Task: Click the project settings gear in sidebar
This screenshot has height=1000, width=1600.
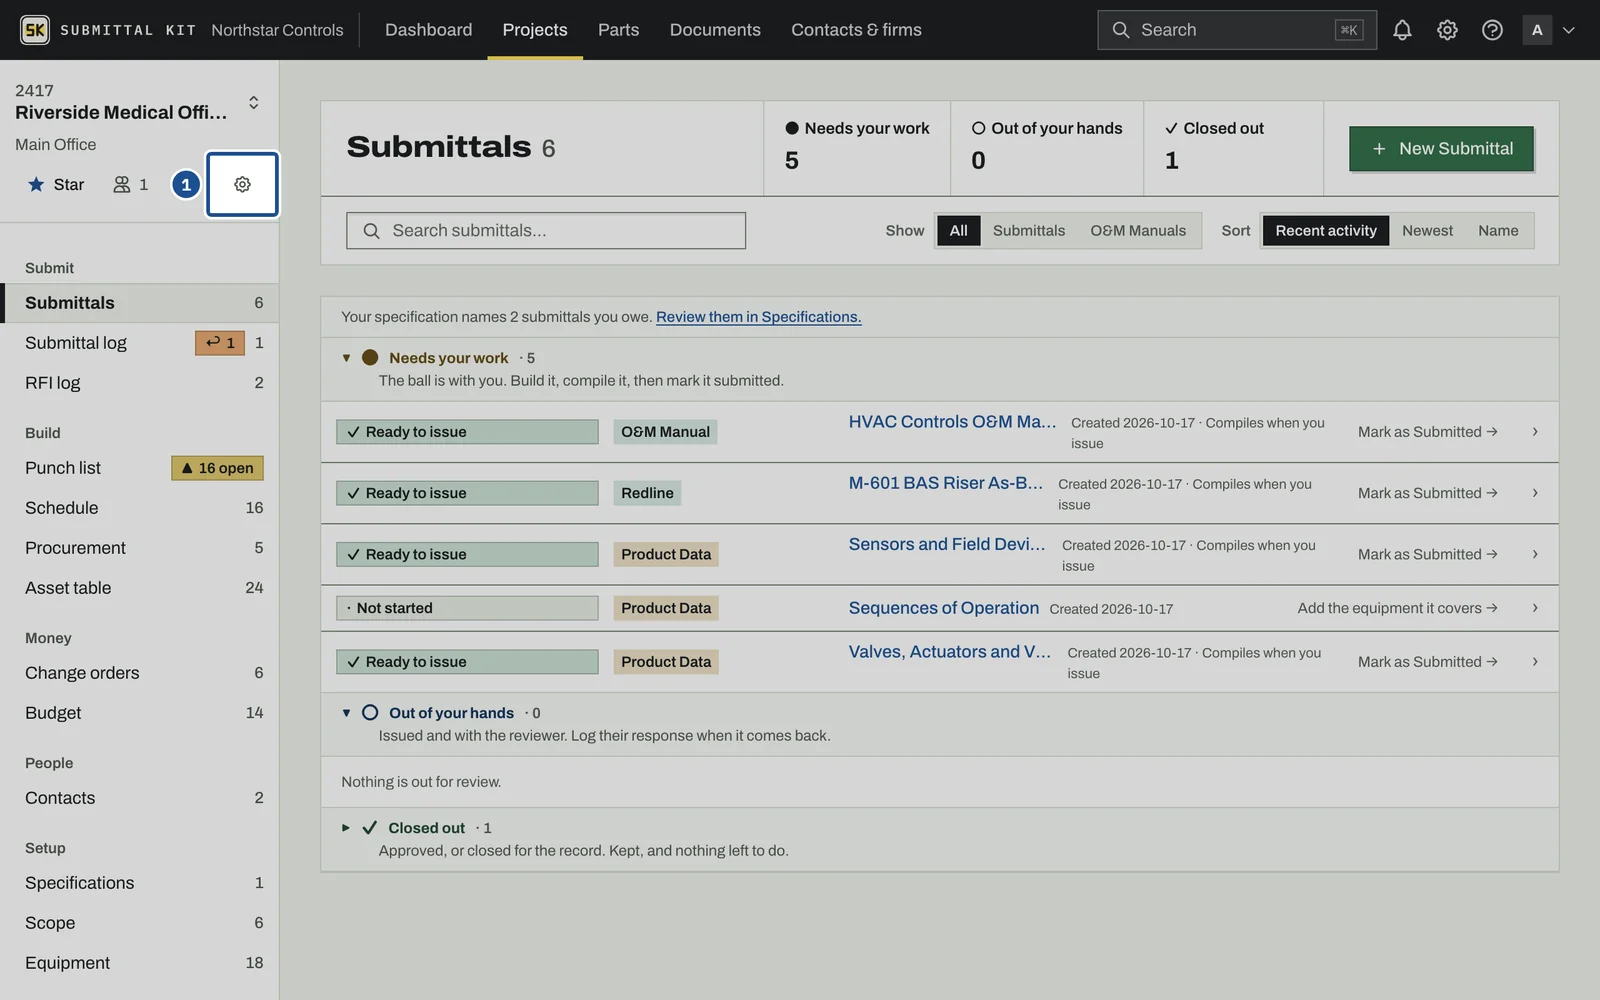Action: 242,184
